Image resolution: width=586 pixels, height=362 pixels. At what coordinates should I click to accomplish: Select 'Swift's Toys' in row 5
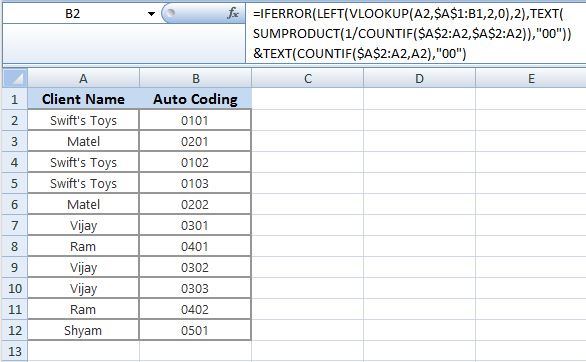(x=83, y=183)
